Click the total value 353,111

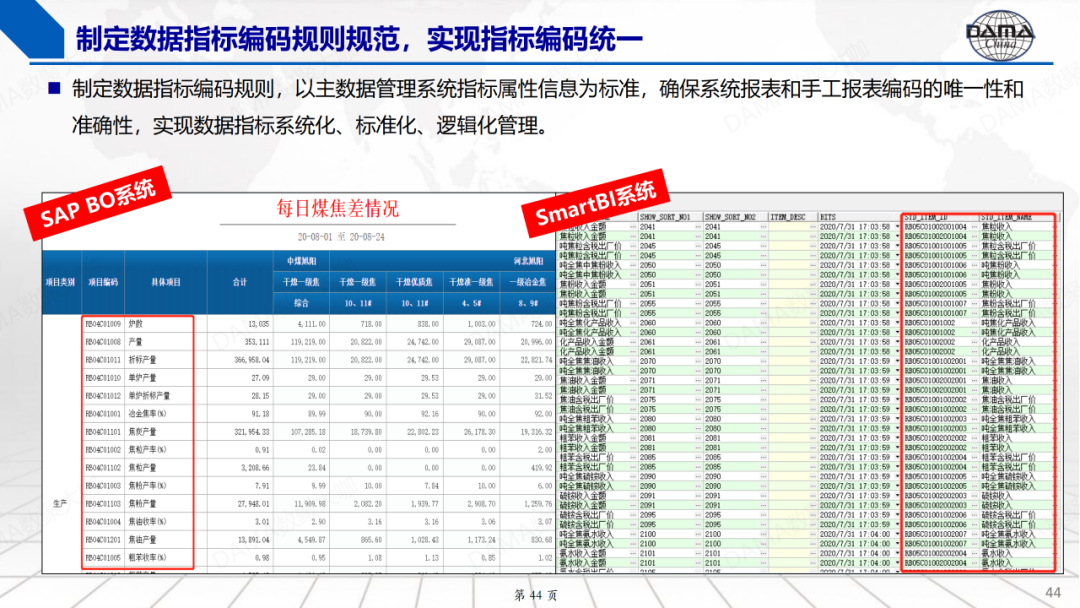pos(256,342)
